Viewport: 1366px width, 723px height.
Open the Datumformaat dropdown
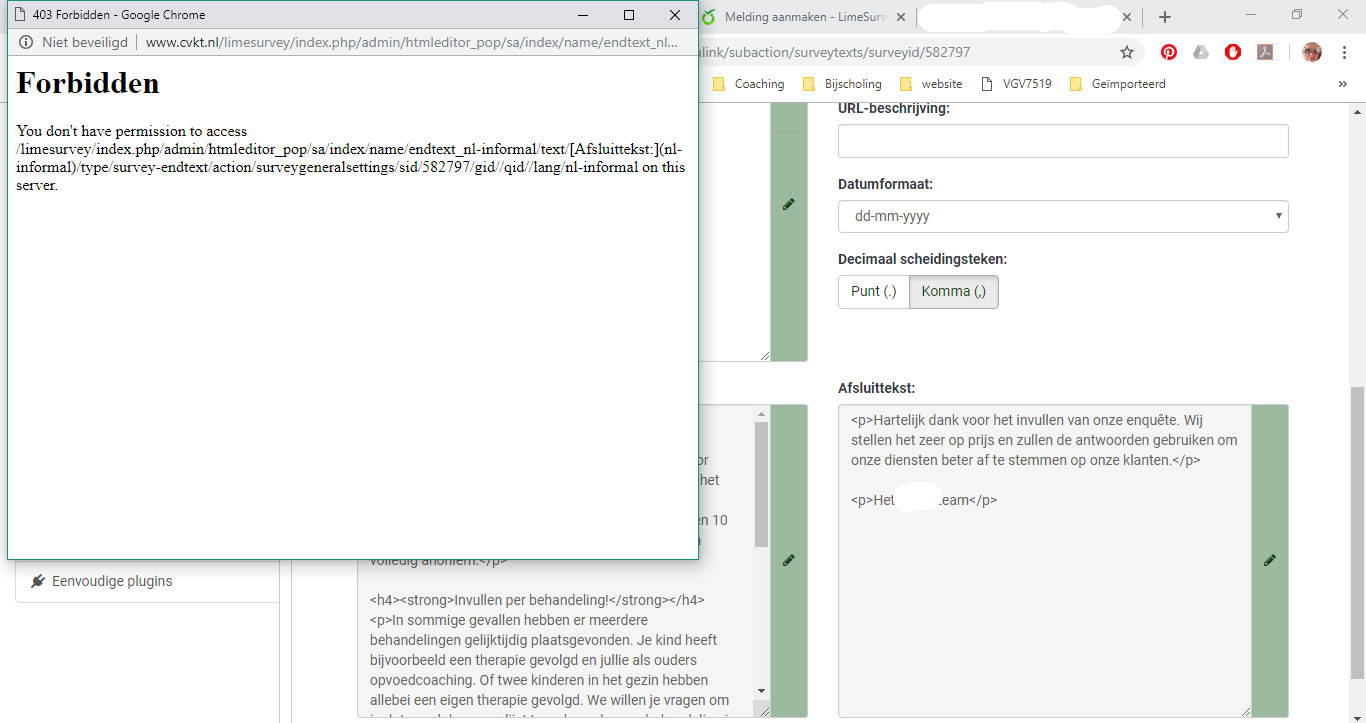click(x=1062, y=216)
